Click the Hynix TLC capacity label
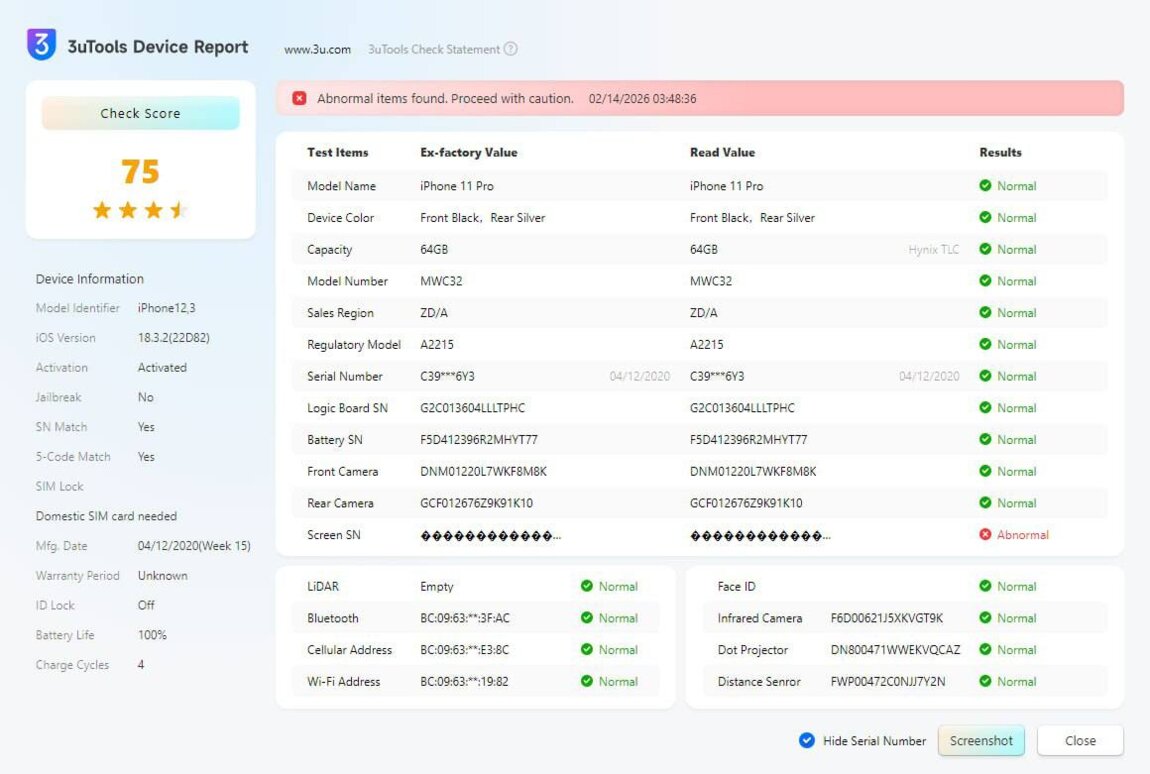Image resolution: width=1150 pixels, height=774 pixels. [x=933, y=250]
